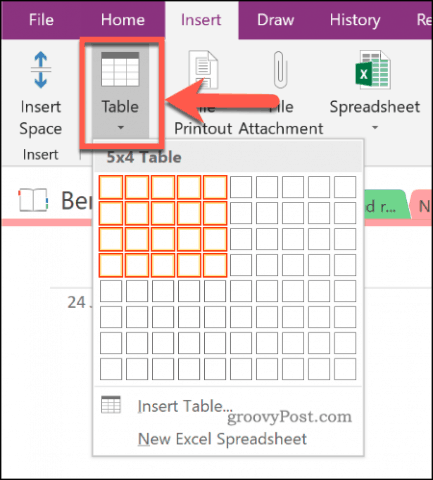
Task: Expand the Table dropdown arrow
Action: coord(121,127)
